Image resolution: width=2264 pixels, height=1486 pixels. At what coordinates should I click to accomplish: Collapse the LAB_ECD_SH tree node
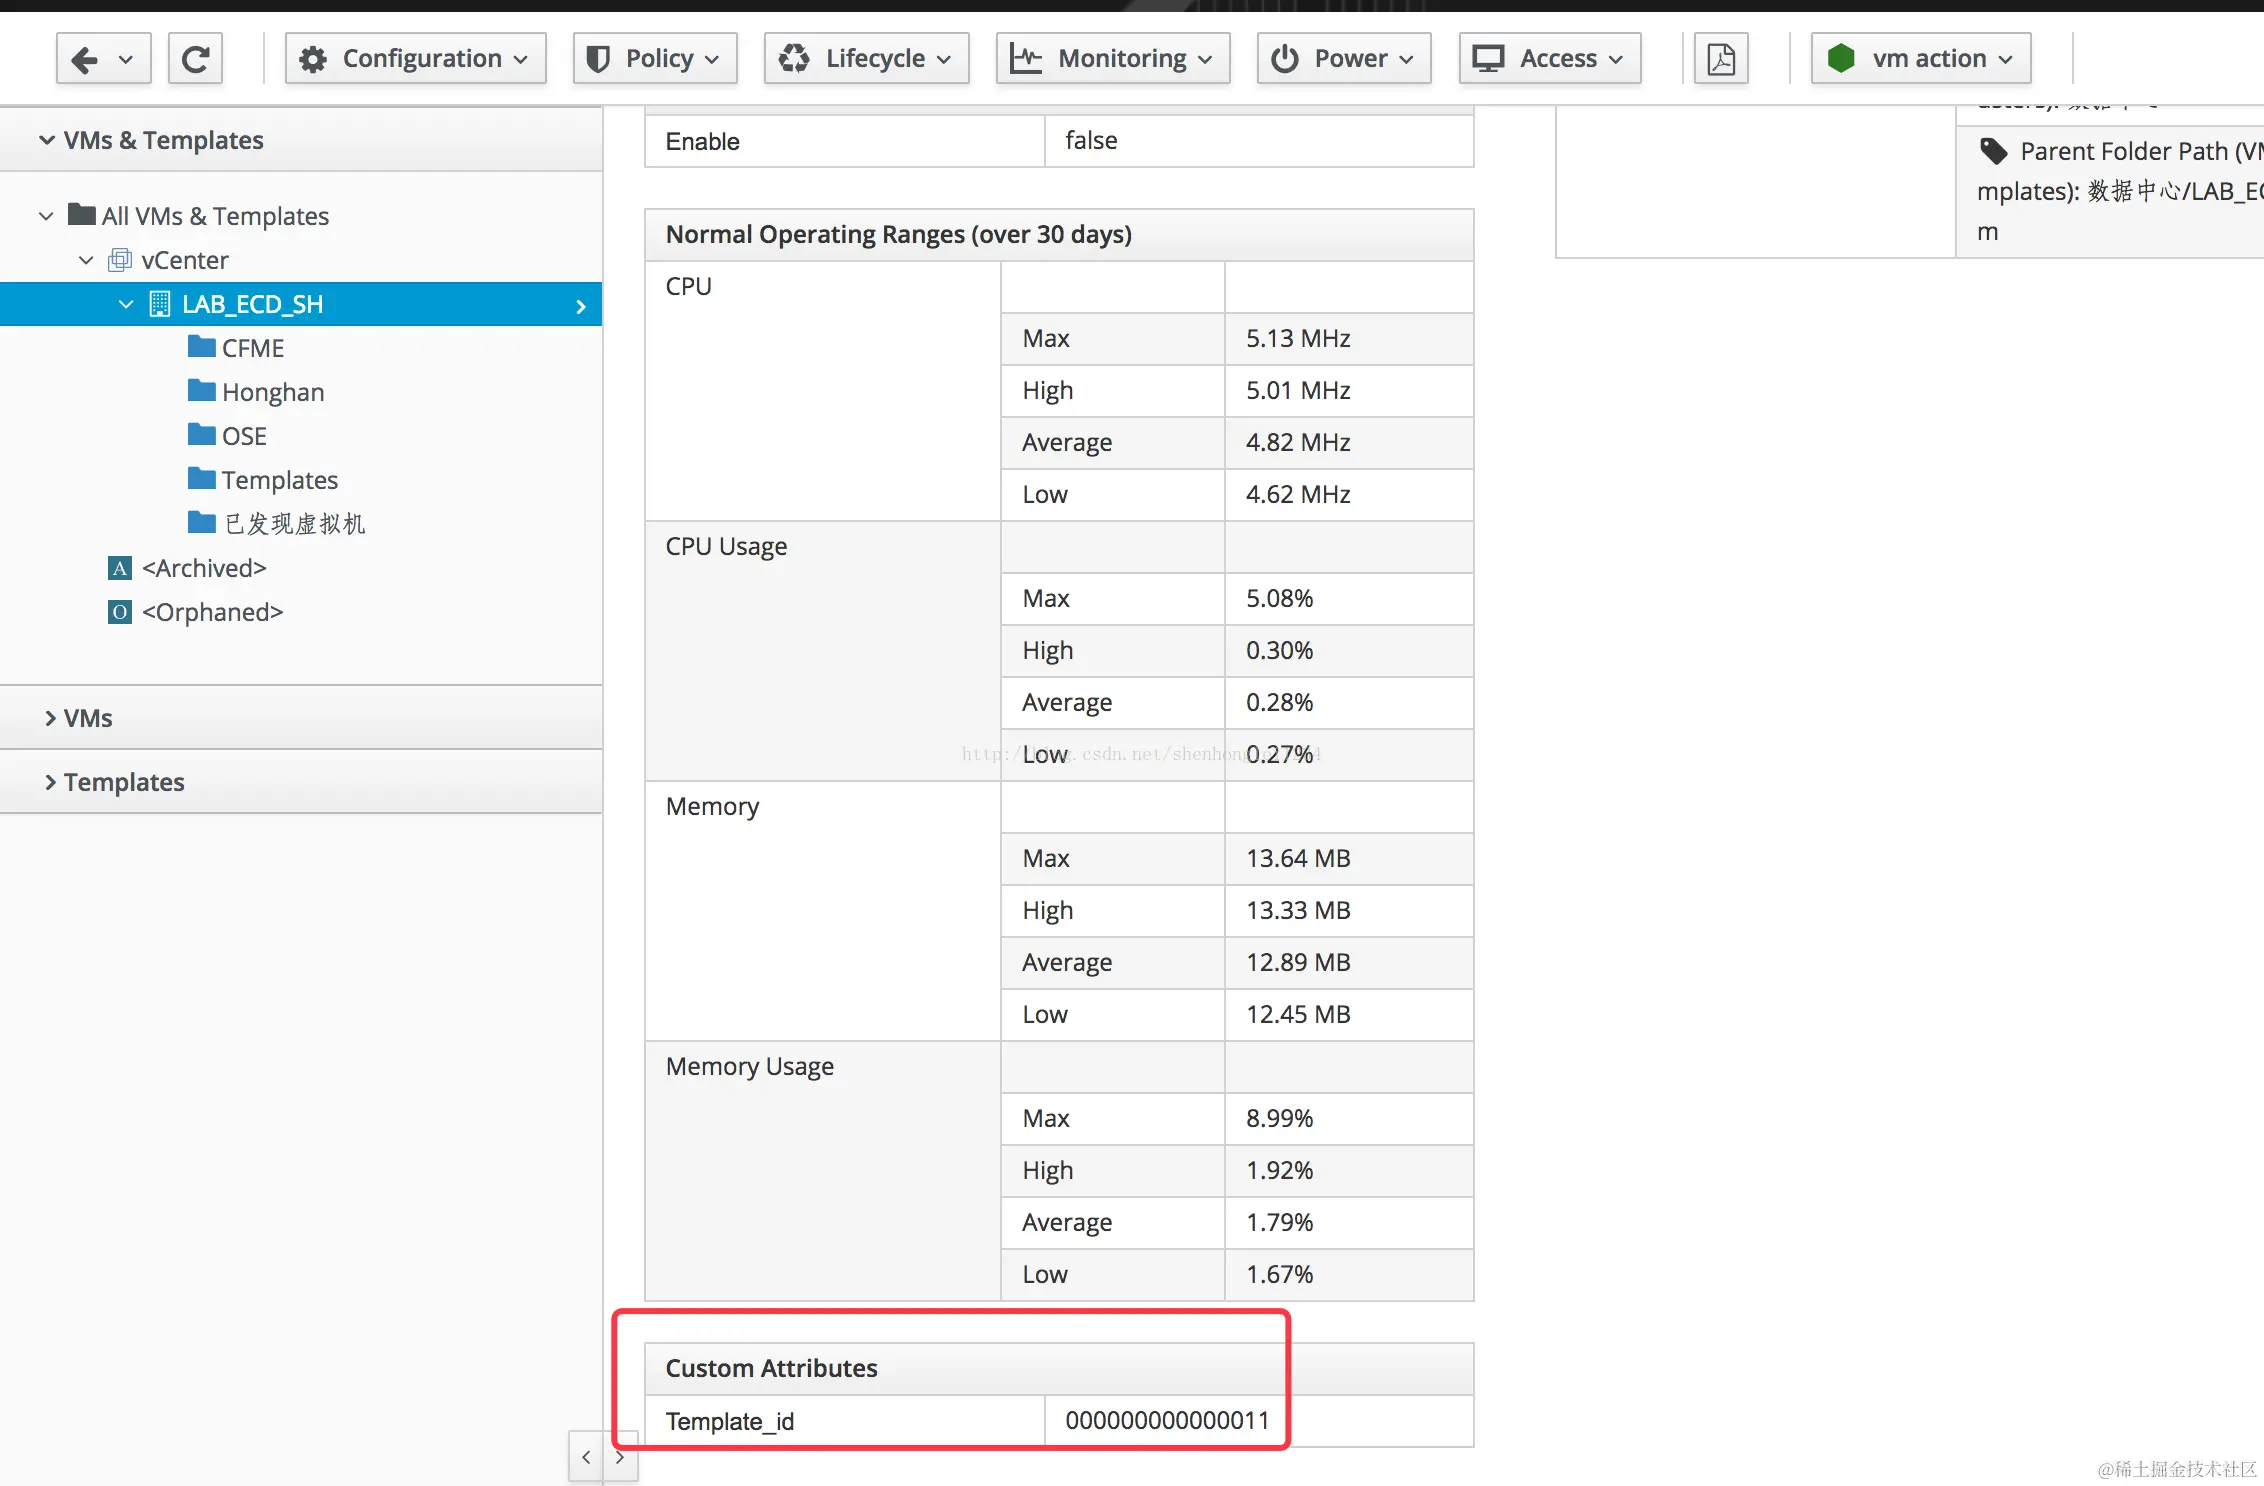[x=126, y=304]
